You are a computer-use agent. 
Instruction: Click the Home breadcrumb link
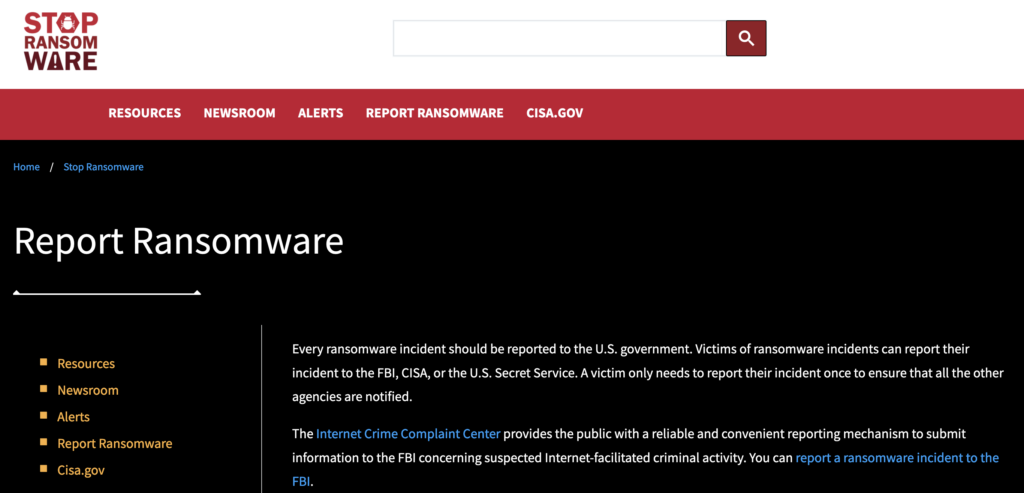pyautogui.click(x=26, y=167)
